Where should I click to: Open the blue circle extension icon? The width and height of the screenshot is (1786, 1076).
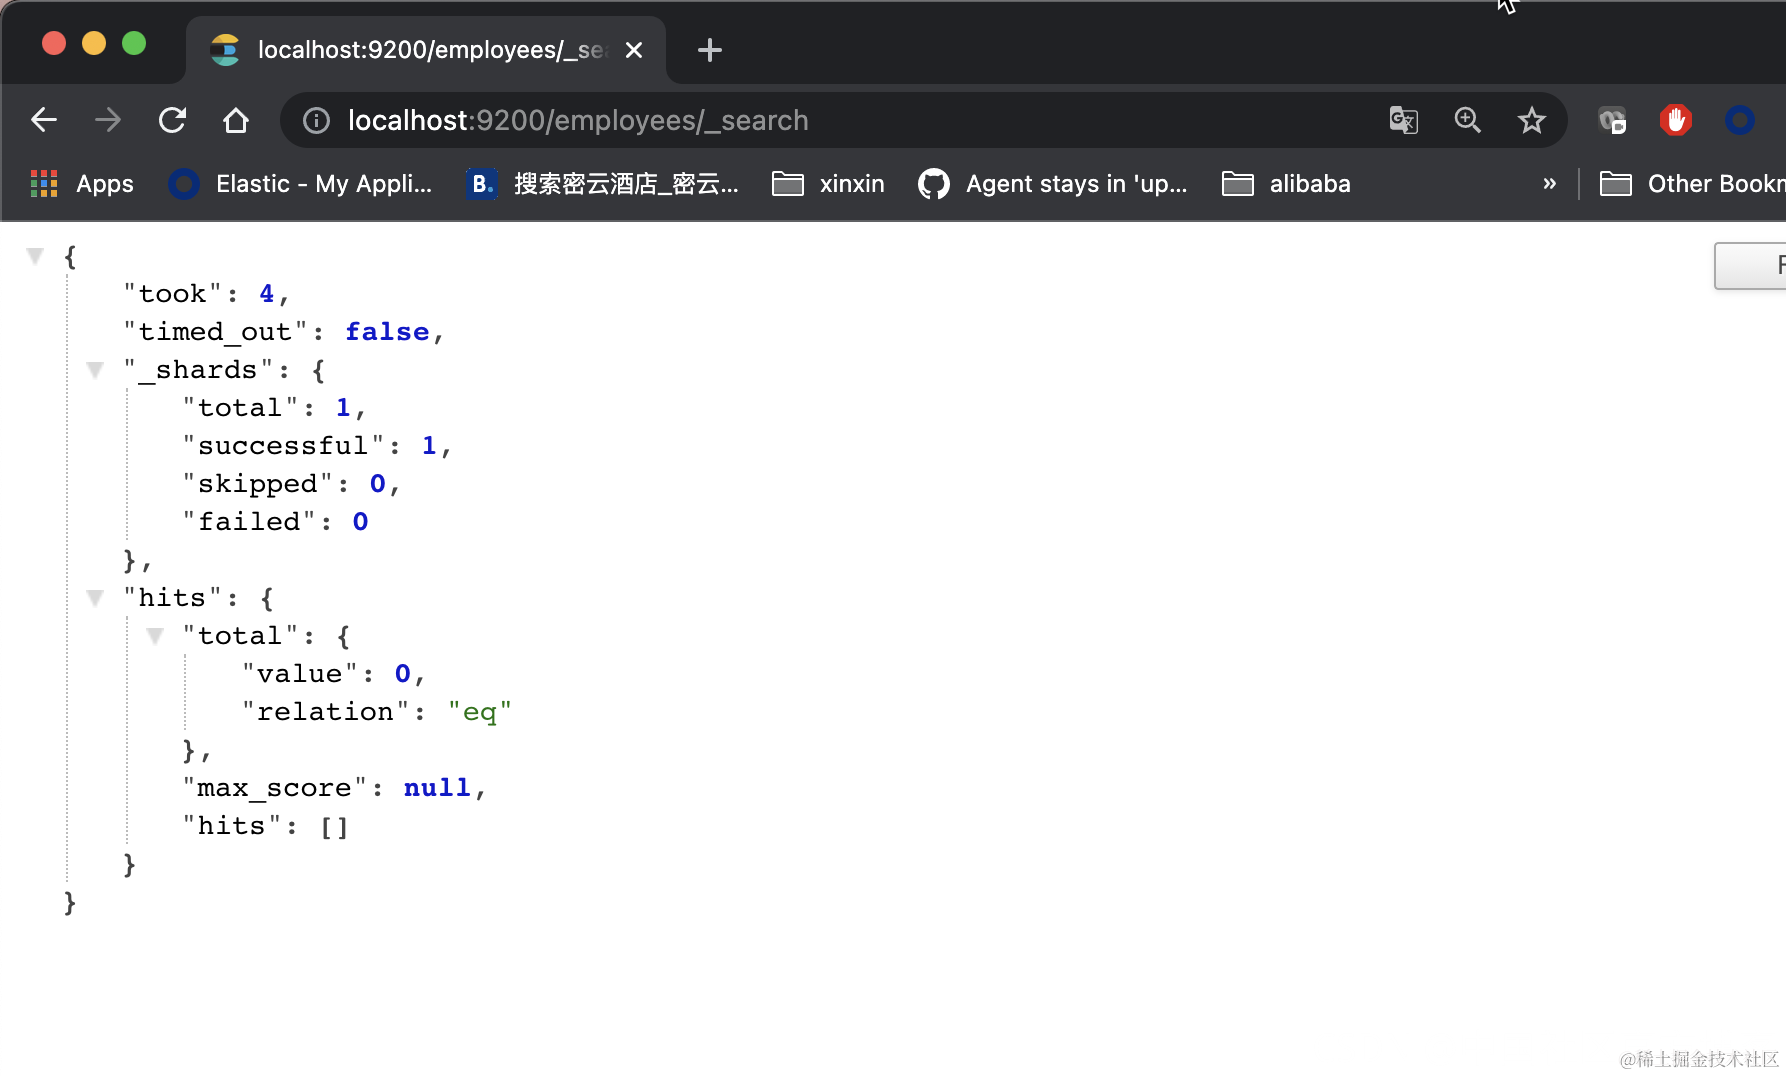[x=1740, y=120]
